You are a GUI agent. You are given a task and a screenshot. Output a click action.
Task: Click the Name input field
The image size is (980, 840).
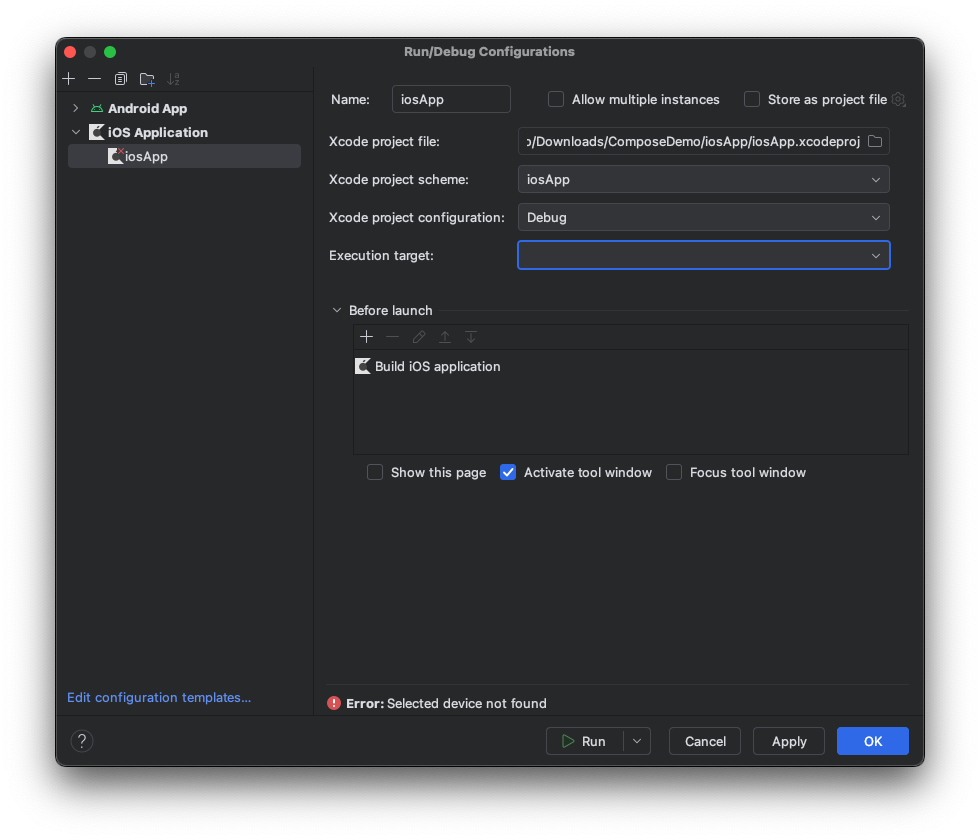point(451,99)
